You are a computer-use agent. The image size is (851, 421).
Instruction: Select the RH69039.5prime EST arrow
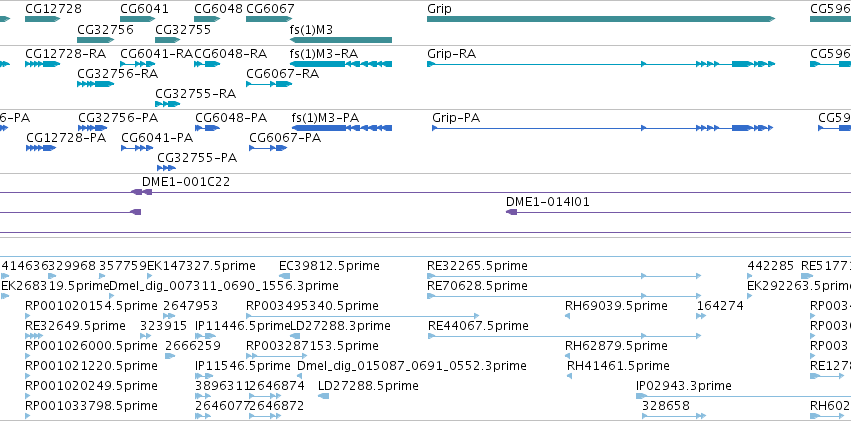coord(568,316)
